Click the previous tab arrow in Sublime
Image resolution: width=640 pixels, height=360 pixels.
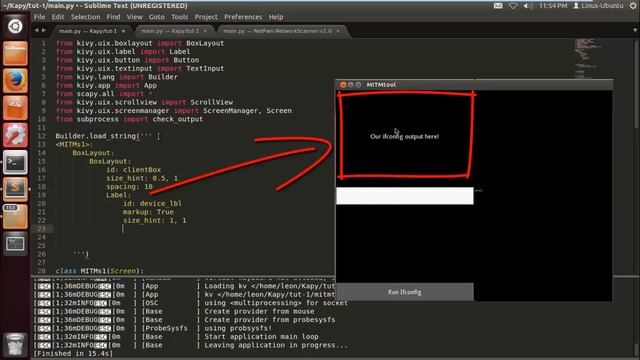click(36, 30)
